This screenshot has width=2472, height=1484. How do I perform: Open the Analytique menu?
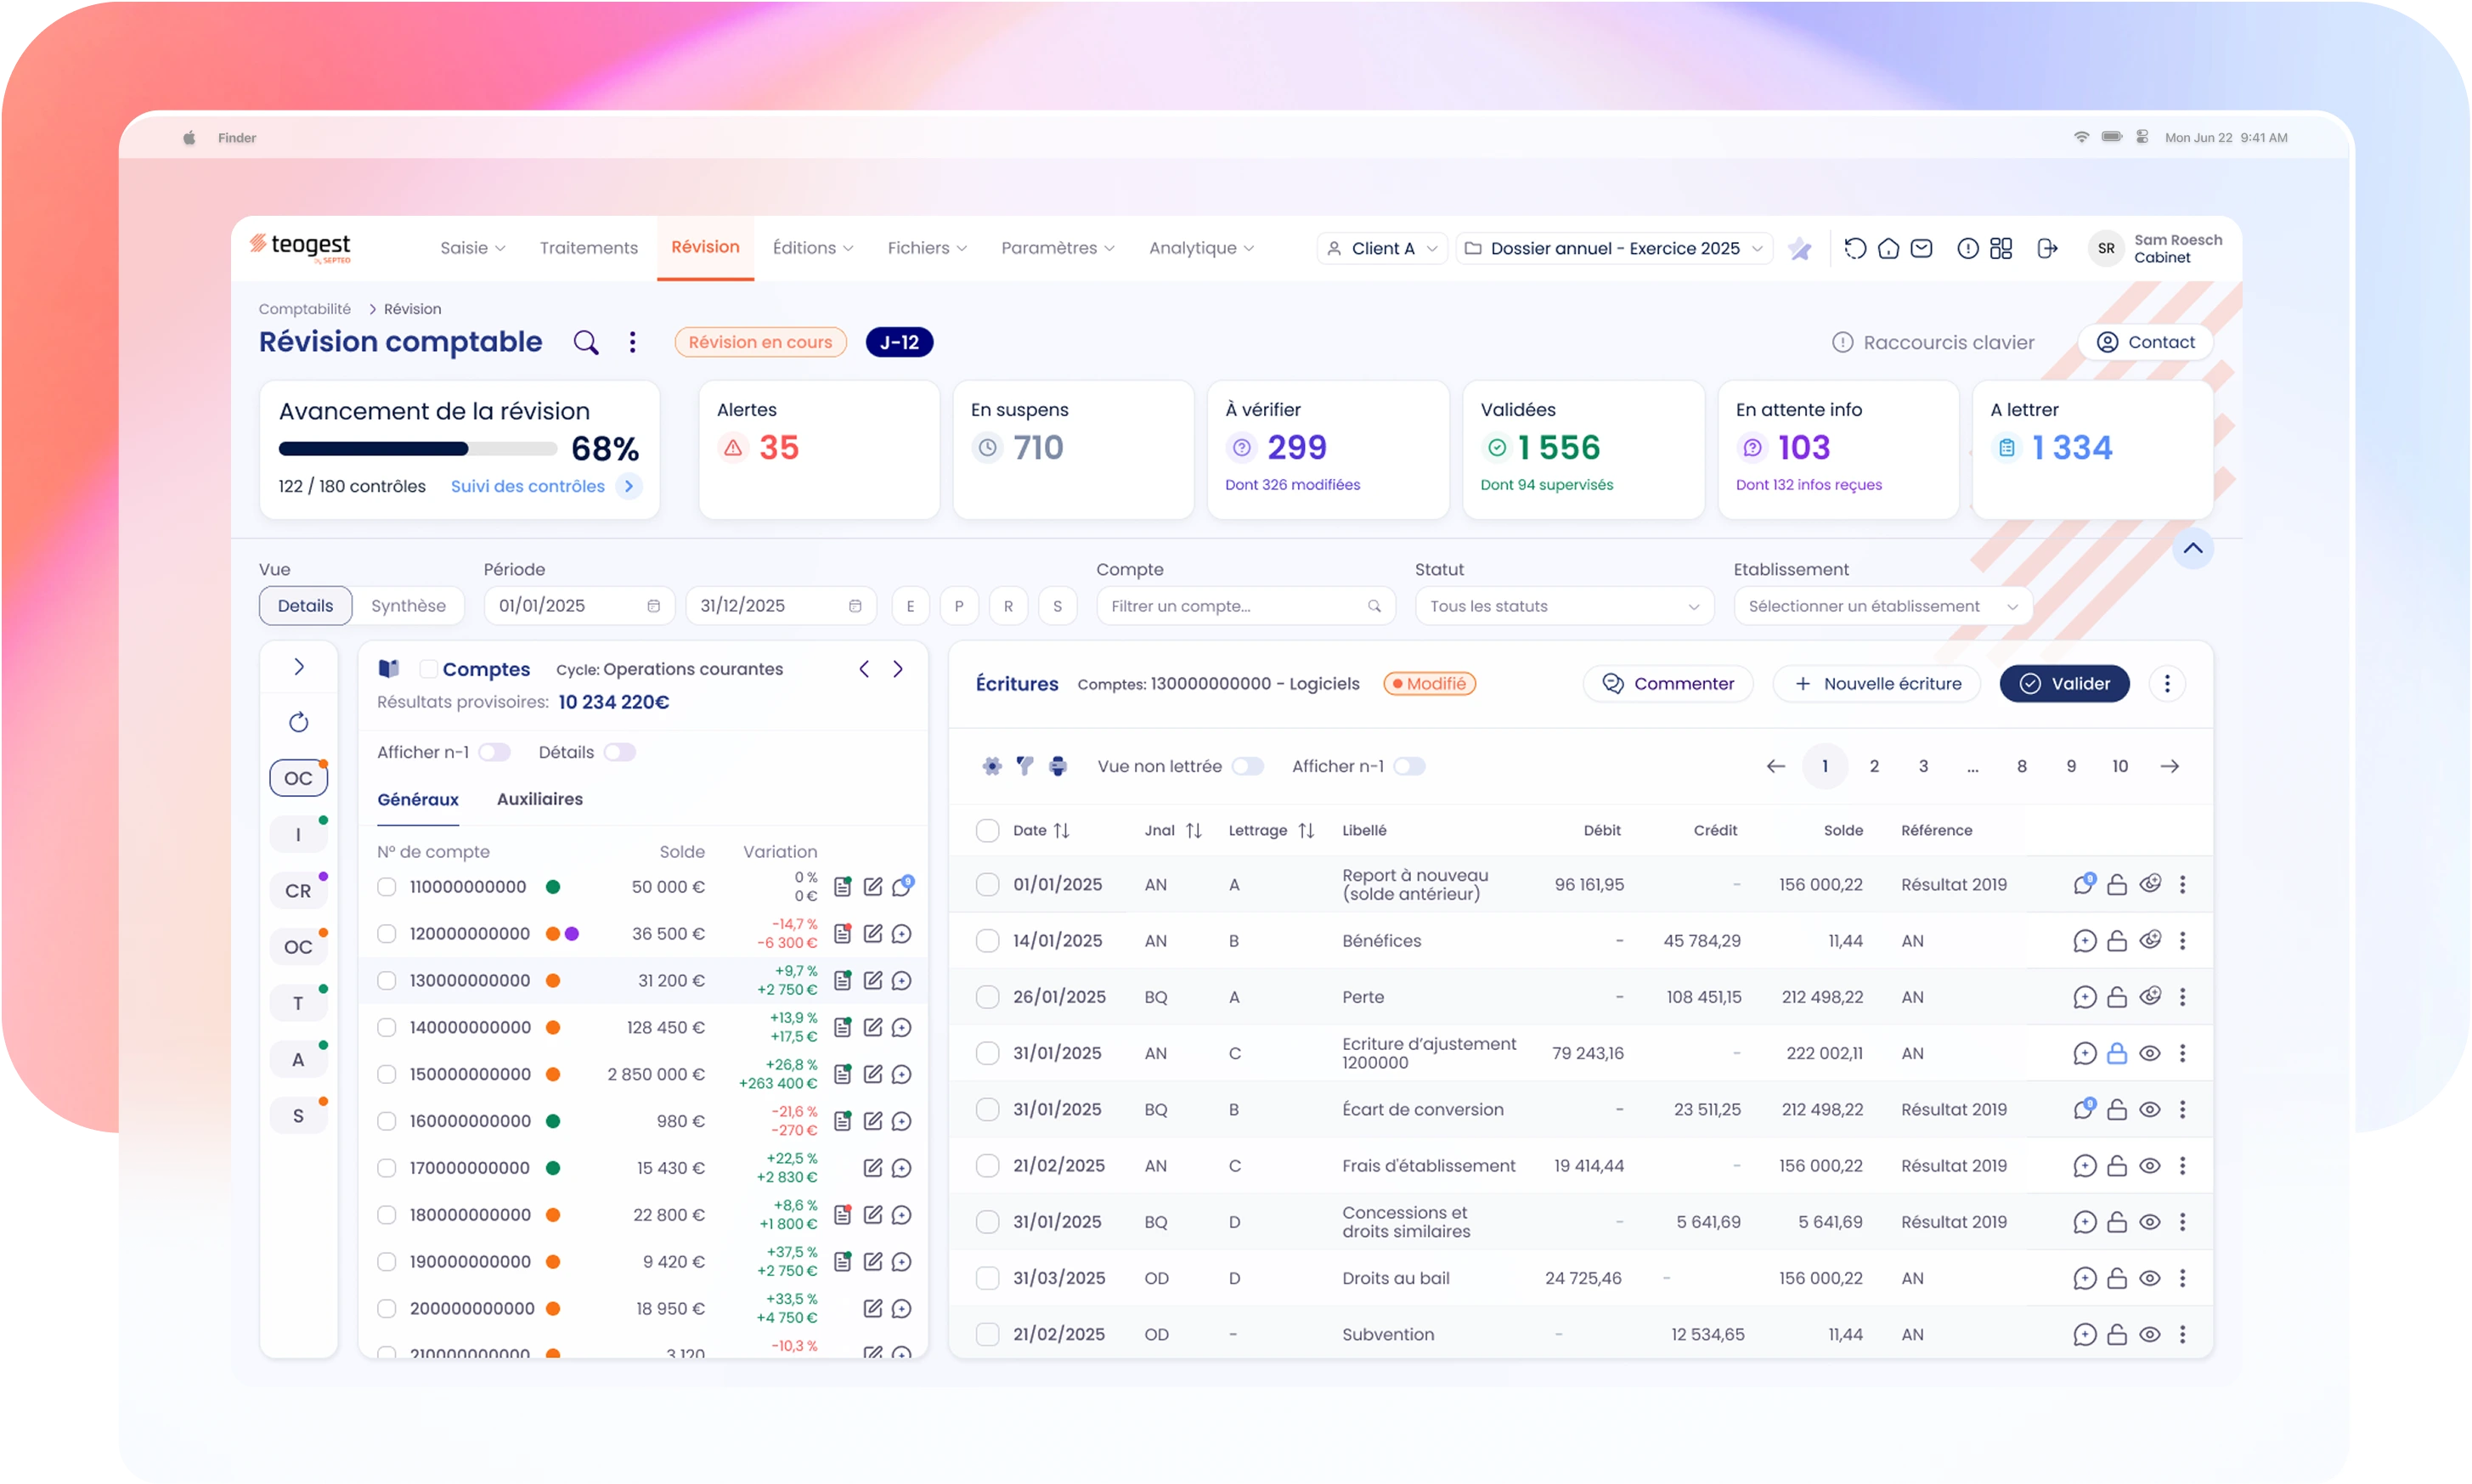coord(1200,248)
